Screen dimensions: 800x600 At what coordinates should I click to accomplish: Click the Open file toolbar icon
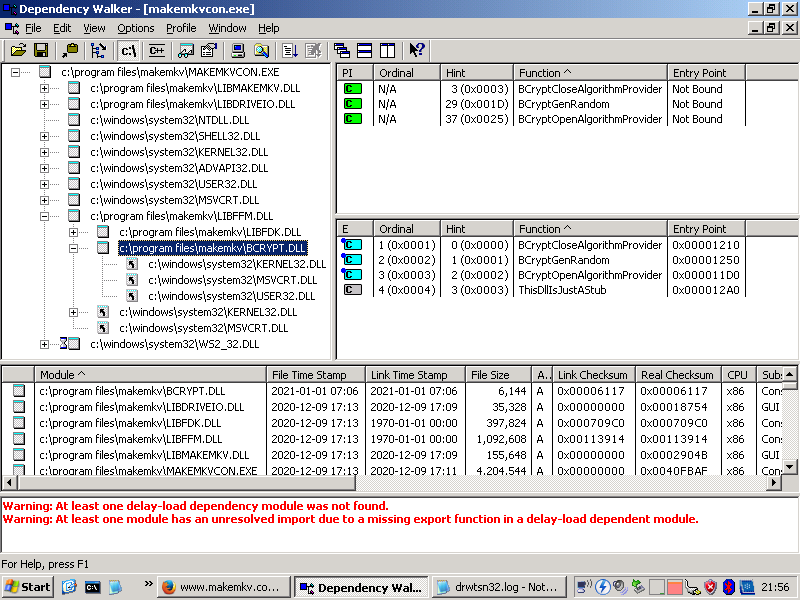click(18, 51)
